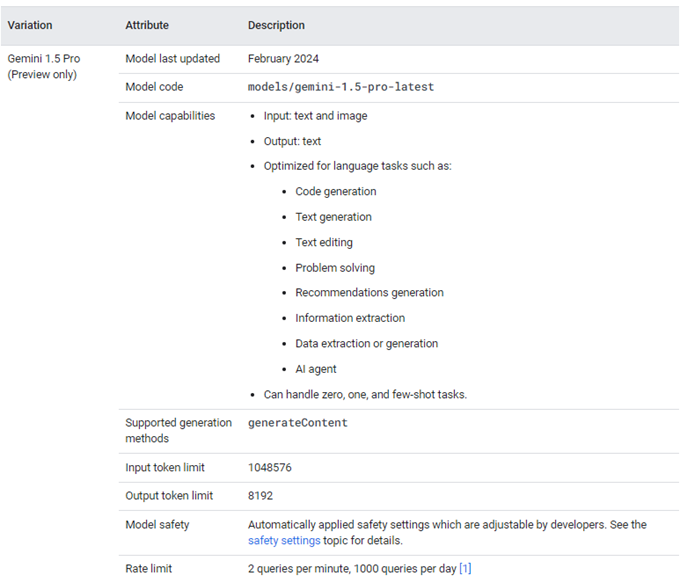Click the models/gemini-1.5-pro-latest model code
Screen dimensions: 681x584
click(340, 87)
